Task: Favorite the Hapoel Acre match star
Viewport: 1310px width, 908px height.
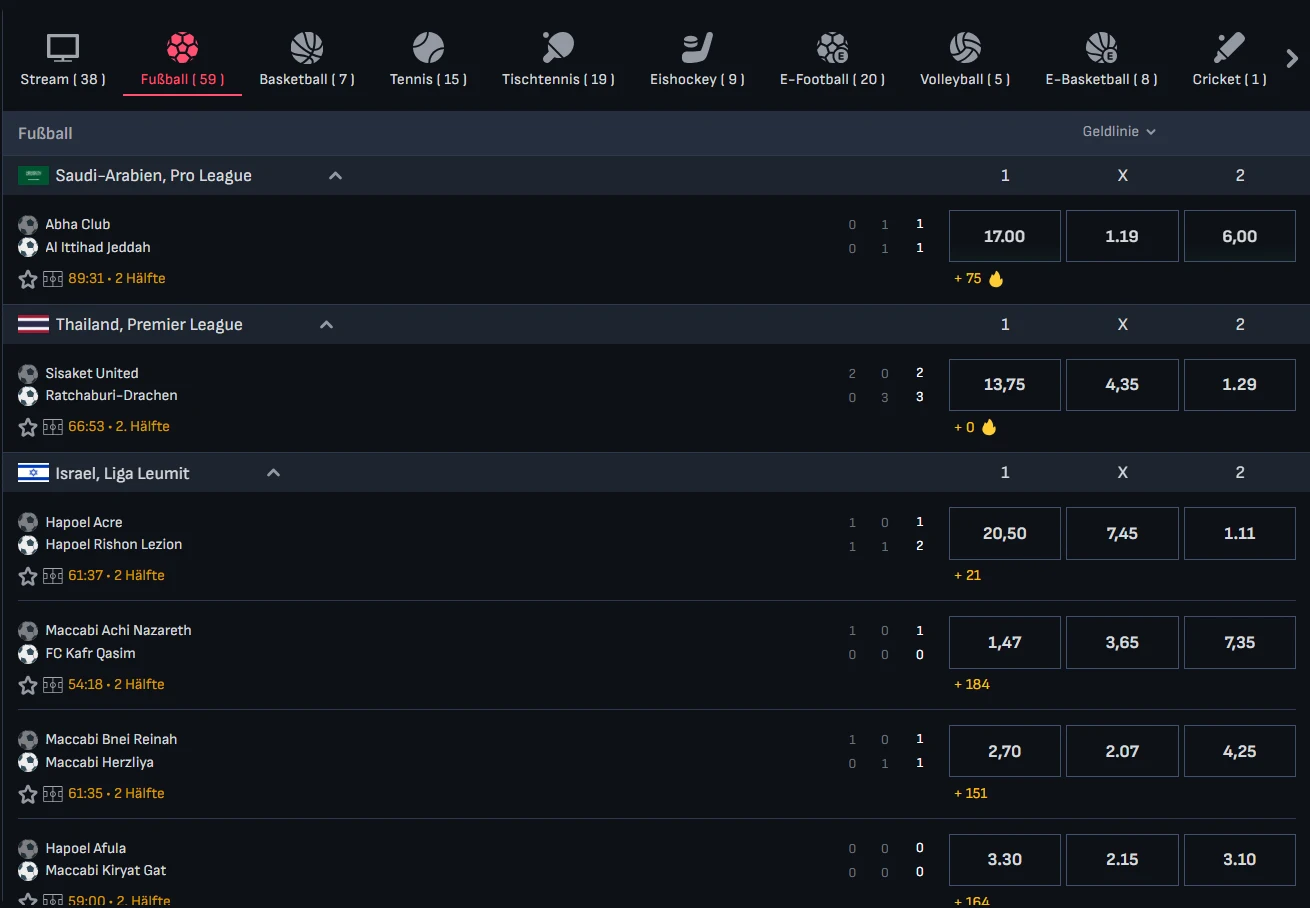Action: coord(28,576)
